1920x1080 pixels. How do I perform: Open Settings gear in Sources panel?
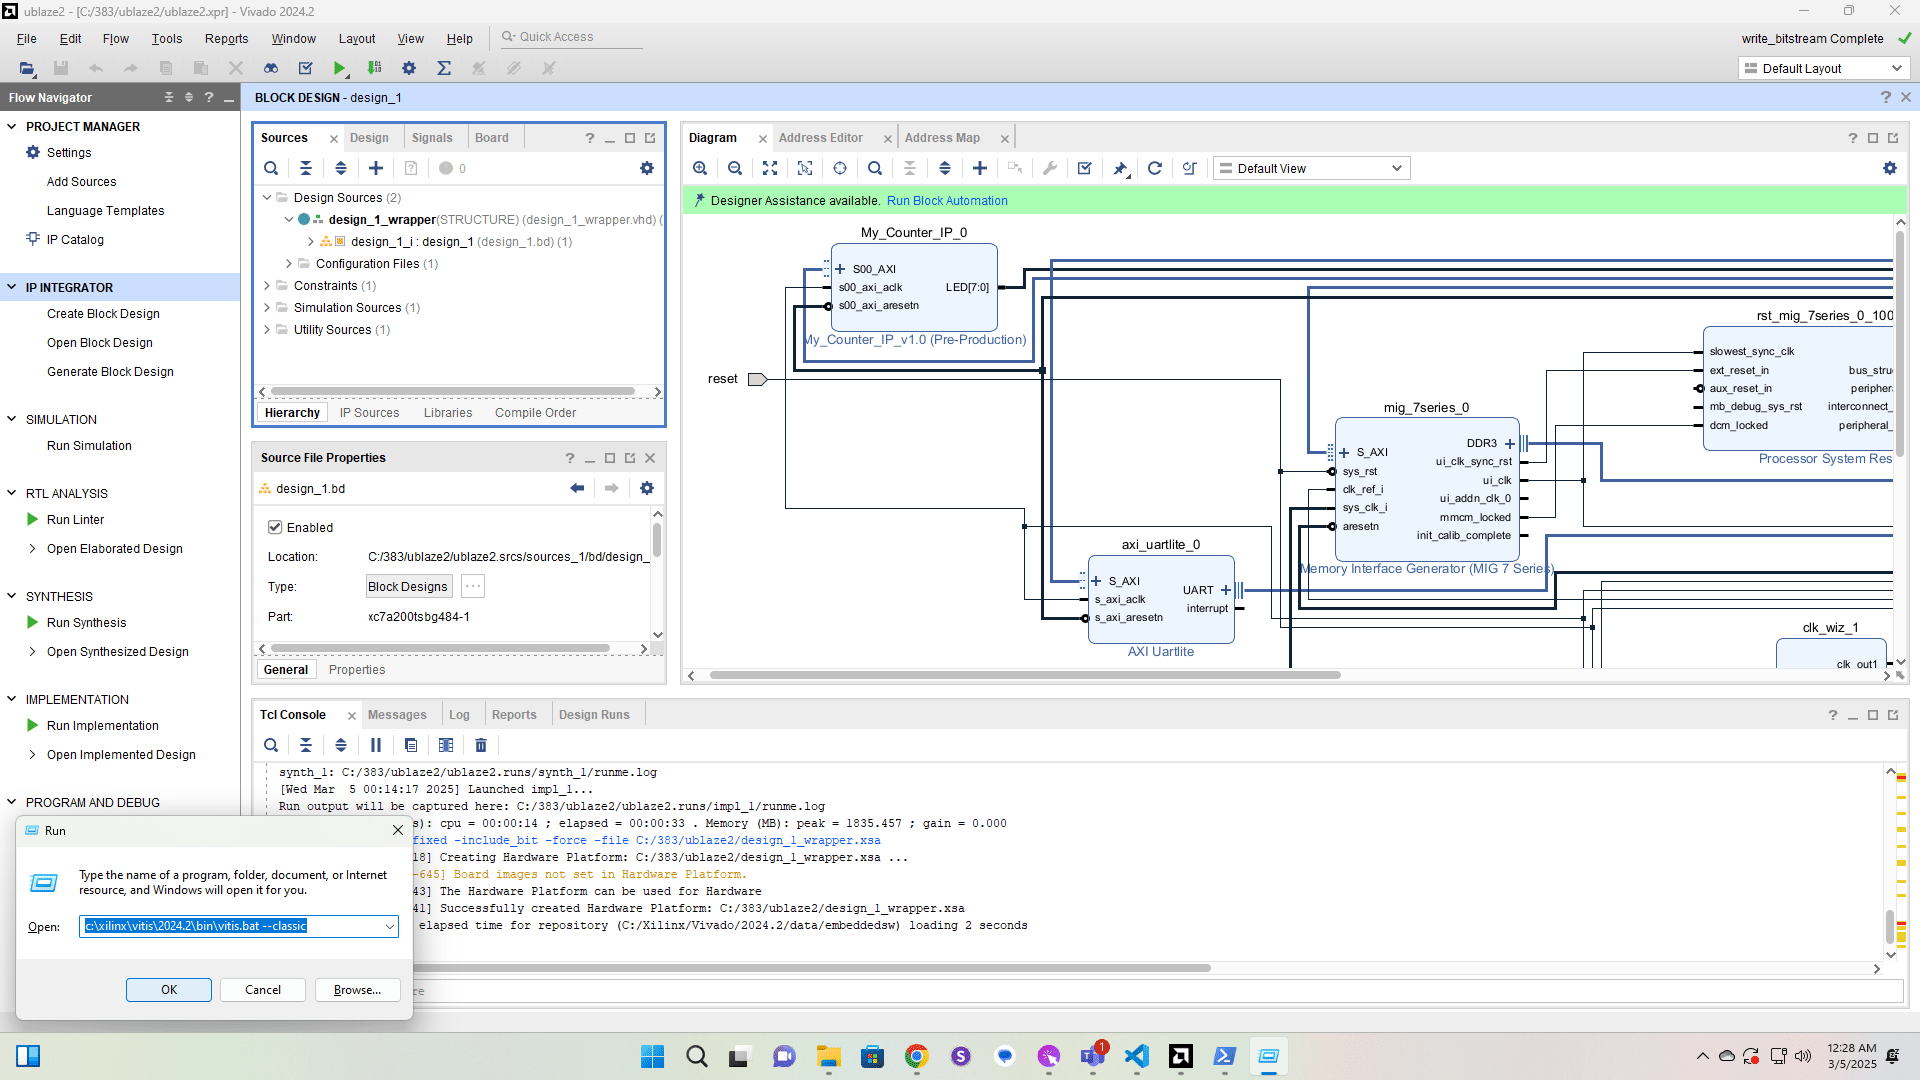[x=647, y=168]
